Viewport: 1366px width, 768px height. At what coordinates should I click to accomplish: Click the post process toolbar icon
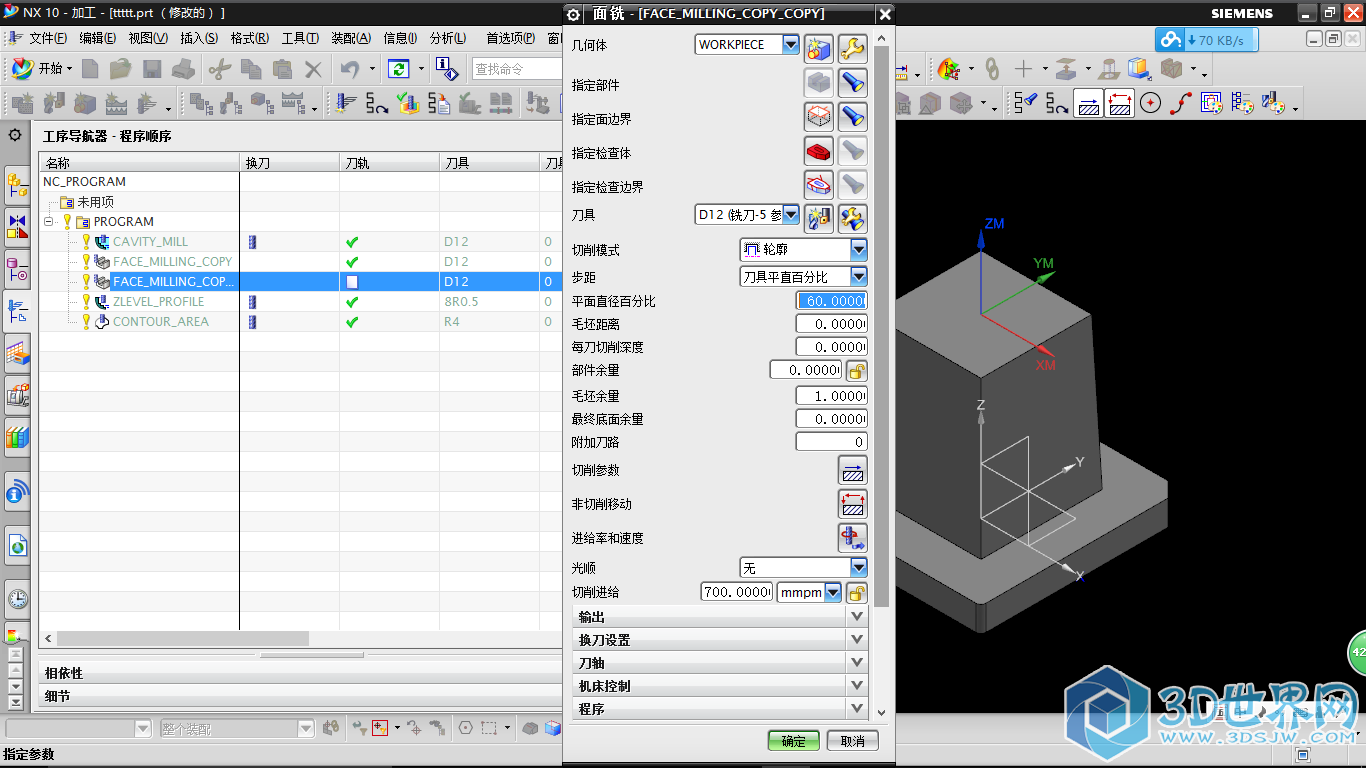pyautogui.click(x=439, y=102)
